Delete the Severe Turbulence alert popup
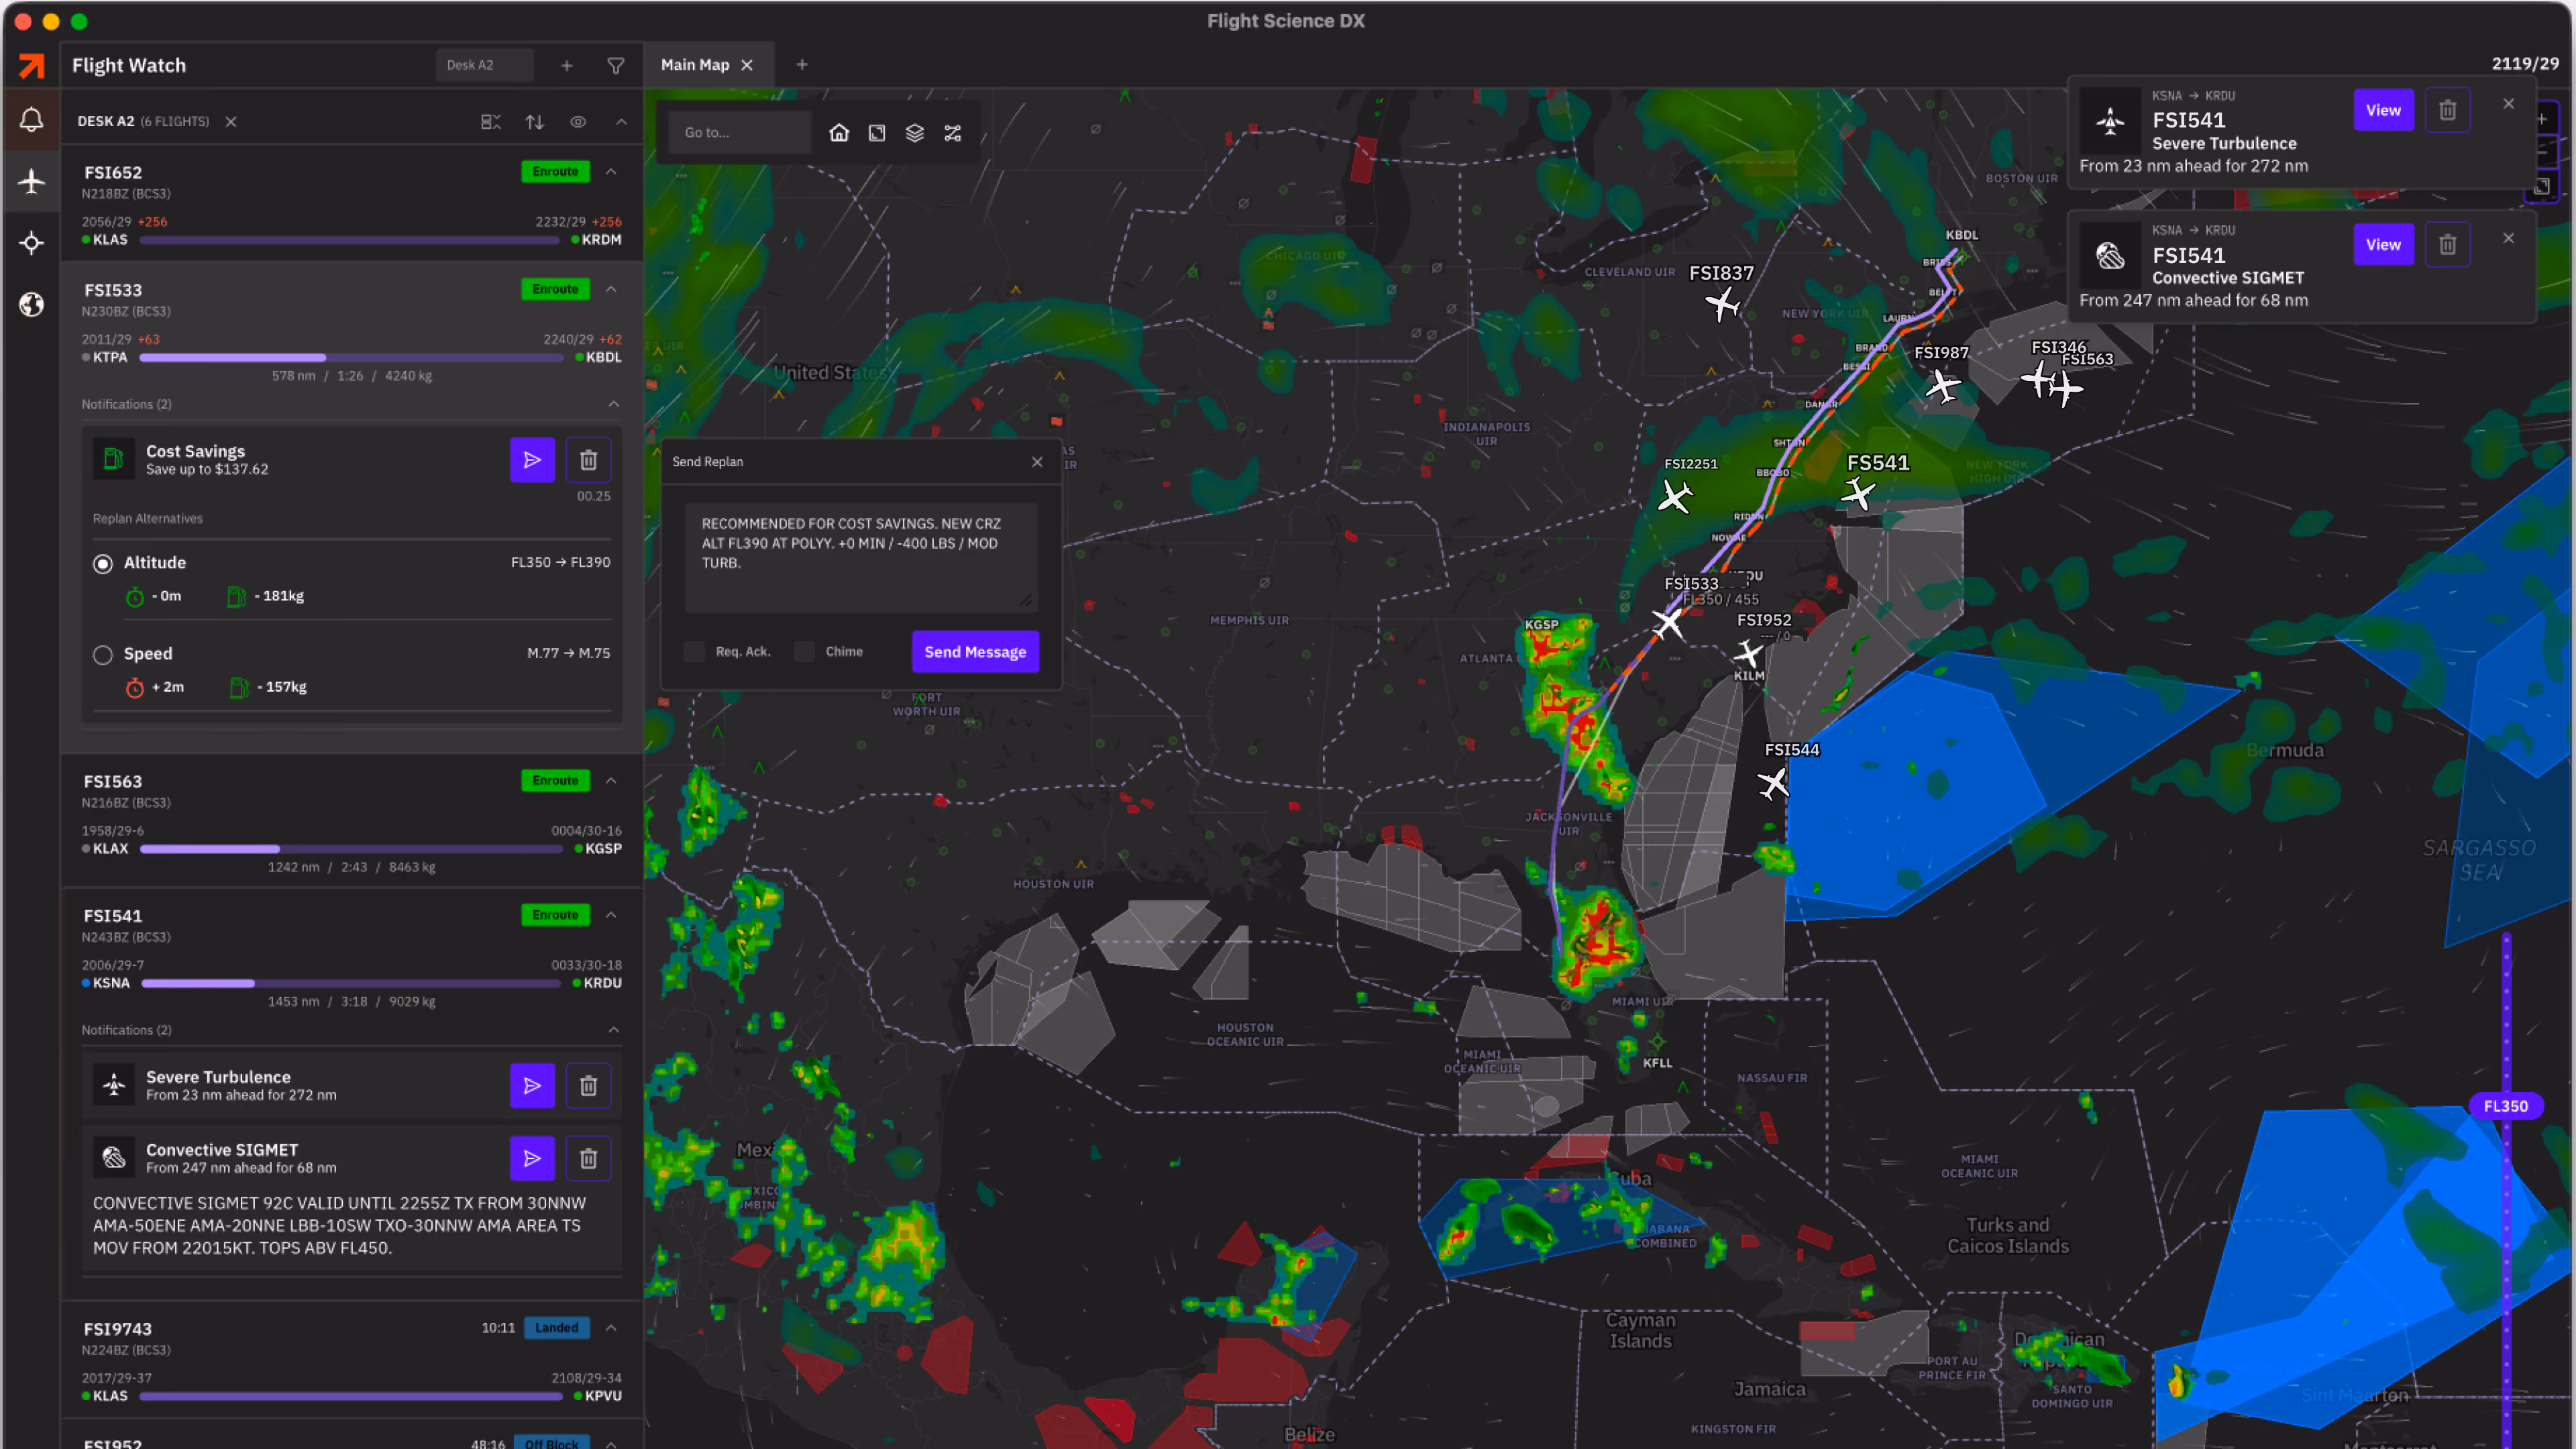Image resolution: width=2576 pixels, height=1449 pixels. pos(2447,110)
